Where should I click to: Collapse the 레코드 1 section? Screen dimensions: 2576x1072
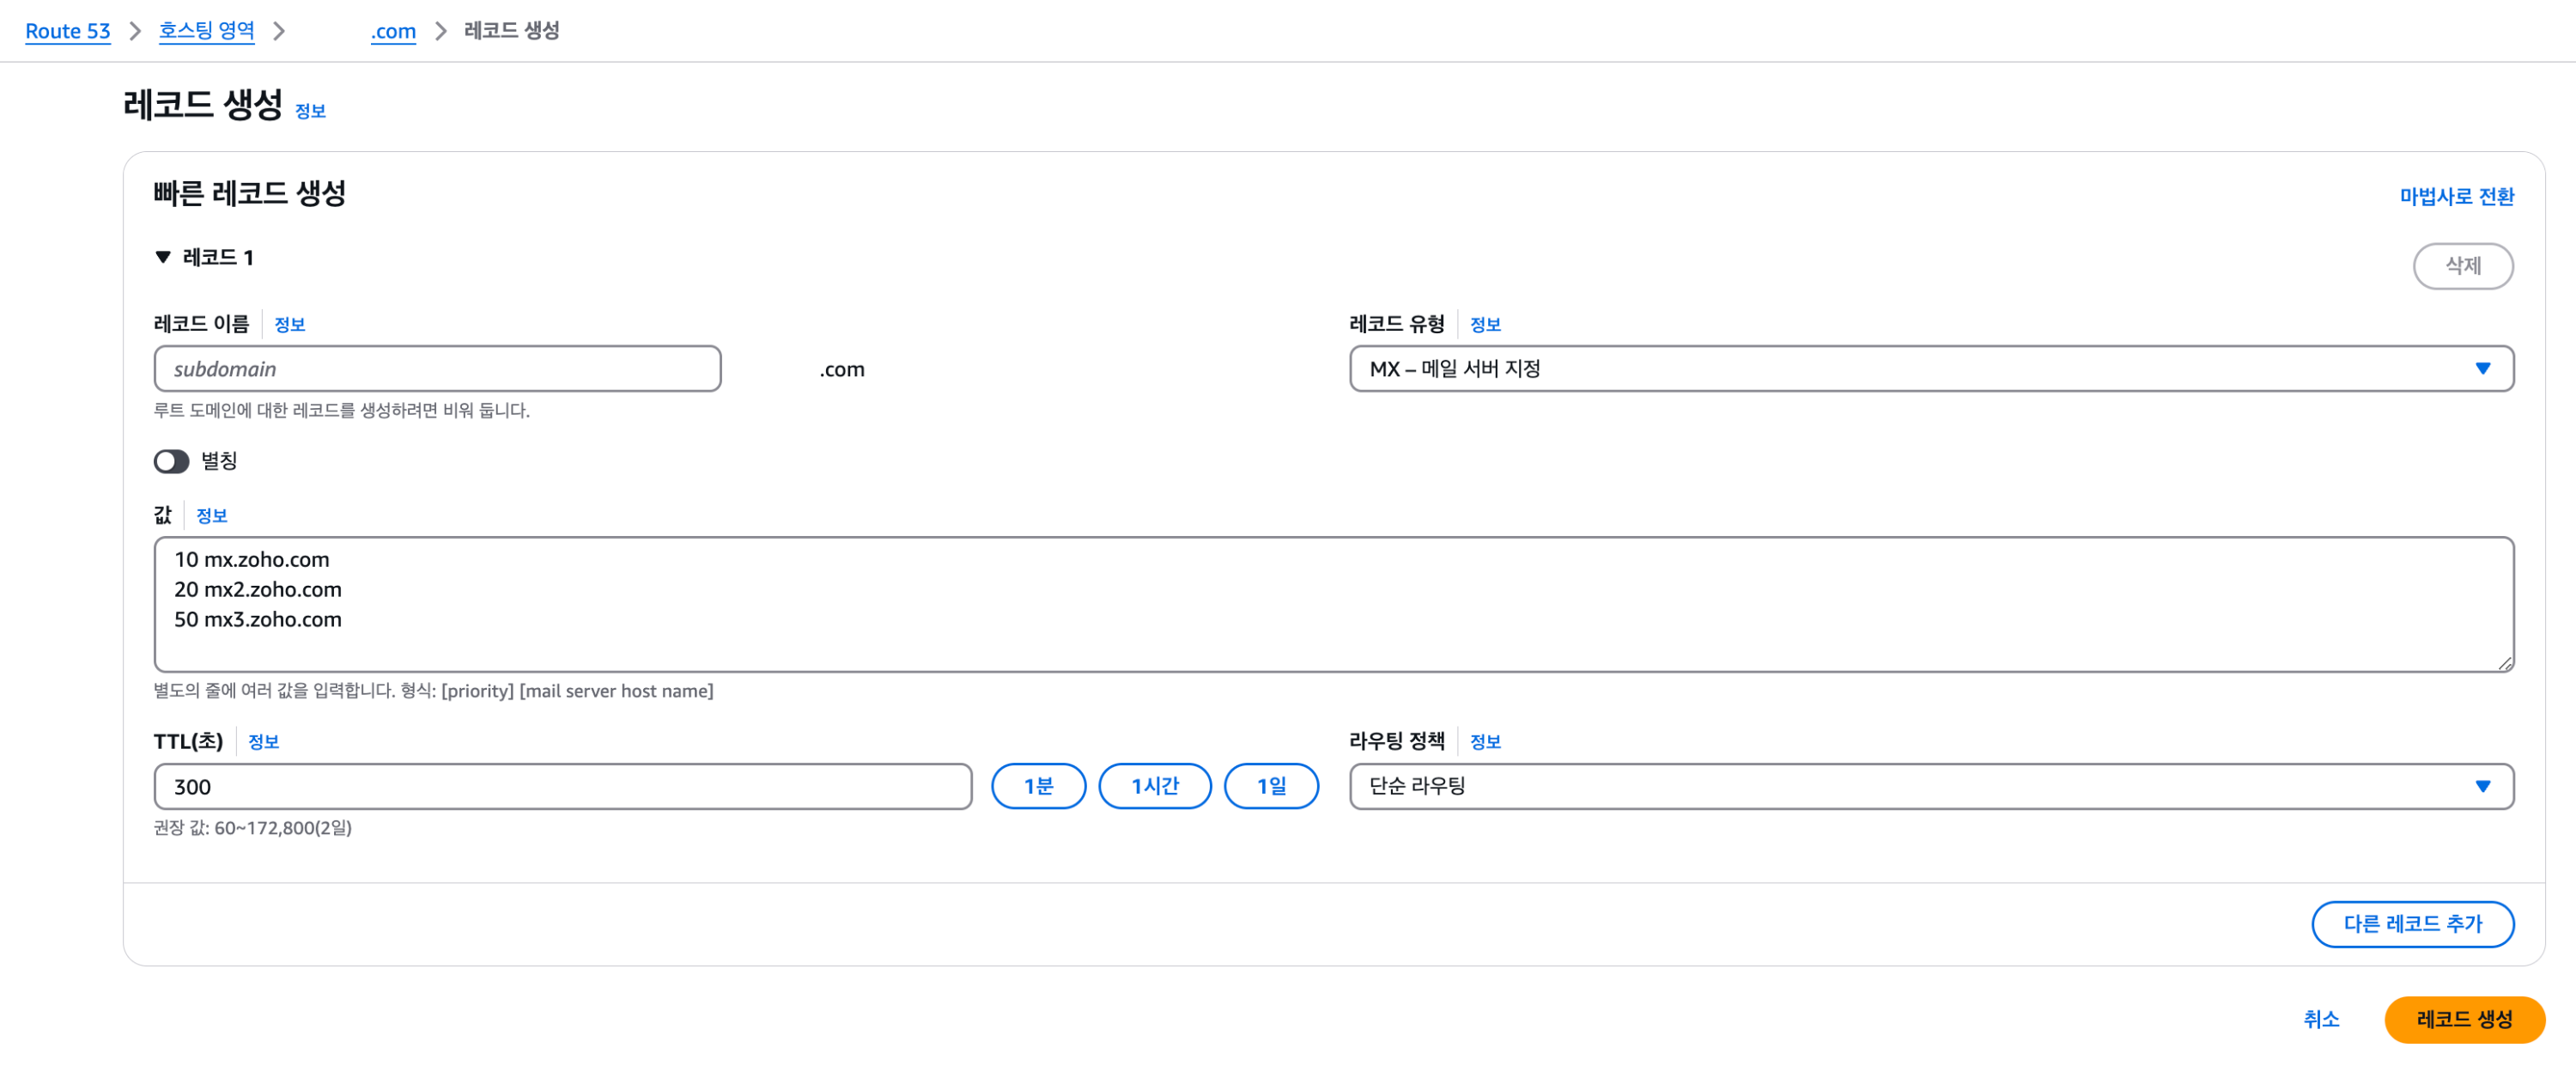click(163, 258)
